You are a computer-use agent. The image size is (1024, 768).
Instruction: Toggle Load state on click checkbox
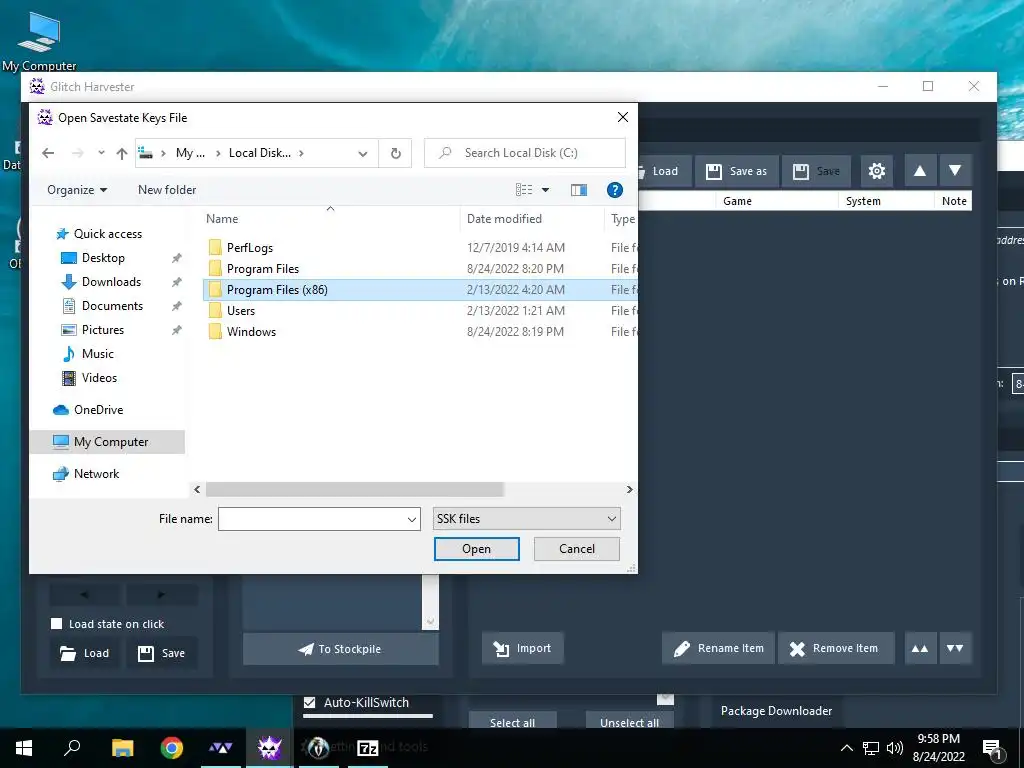click(57, 624)
